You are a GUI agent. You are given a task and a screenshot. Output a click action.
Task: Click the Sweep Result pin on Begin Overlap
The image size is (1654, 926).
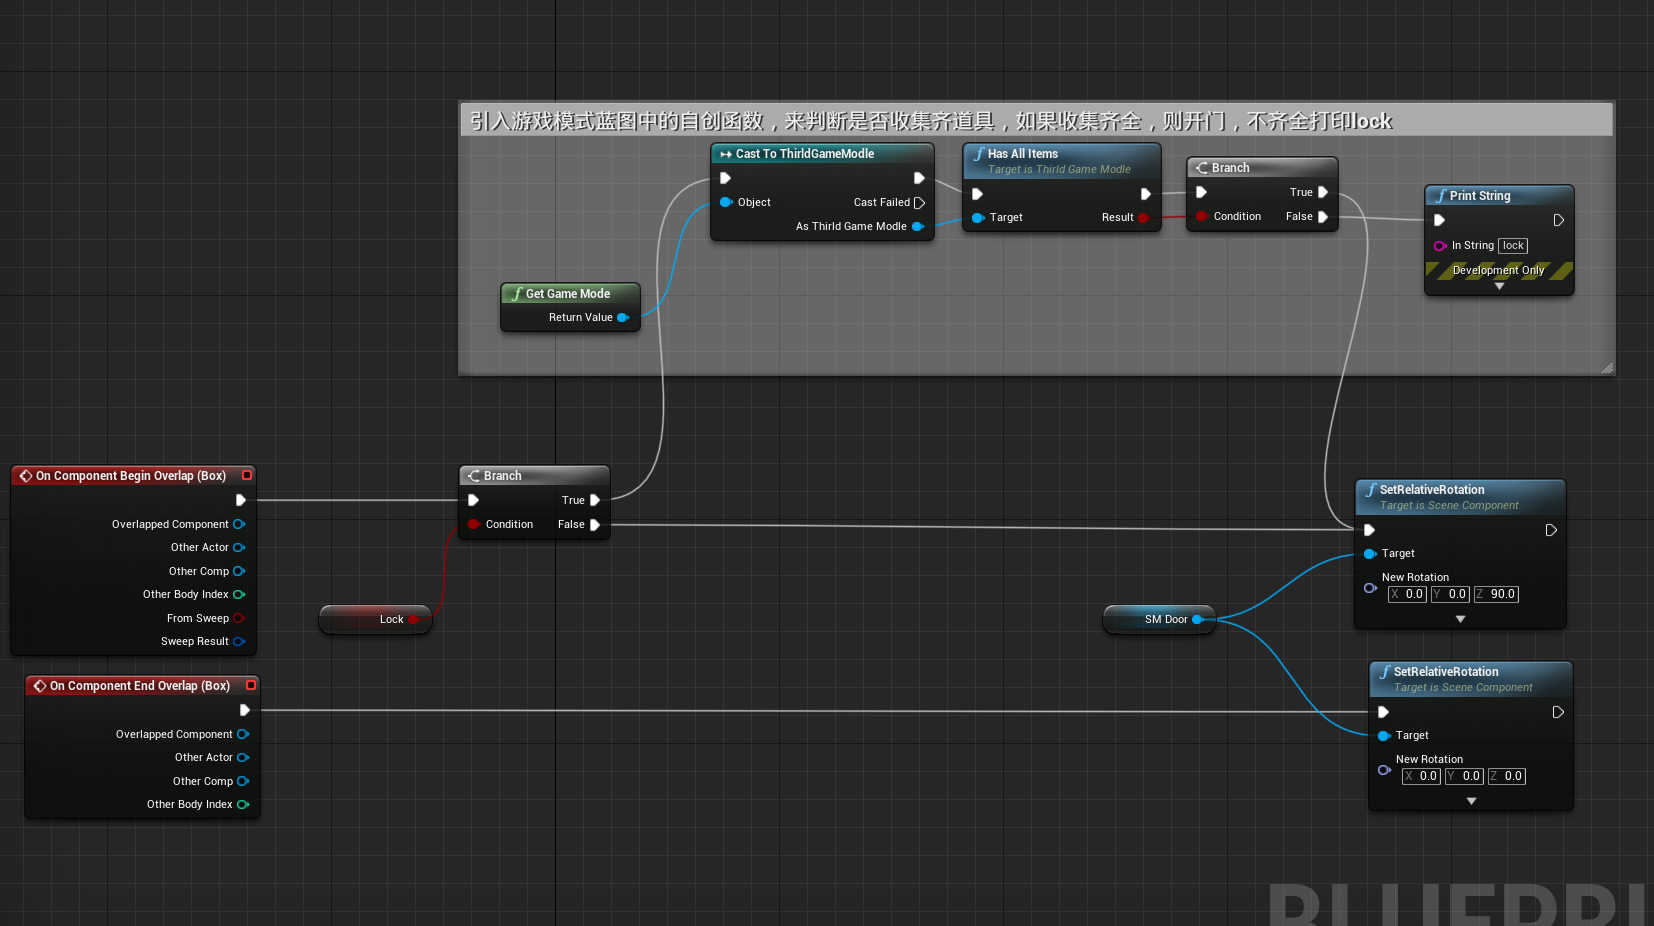239,642
